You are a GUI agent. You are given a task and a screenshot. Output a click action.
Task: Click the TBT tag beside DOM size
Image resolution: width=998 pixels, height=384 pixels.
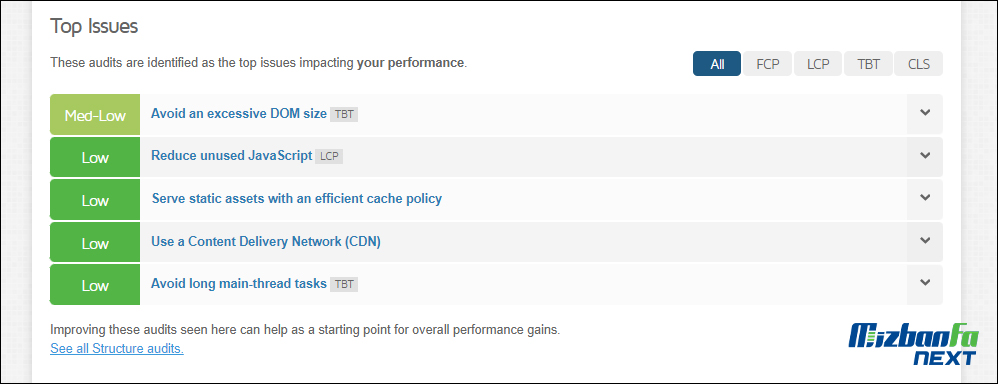pyautogui.click(x=344, y=115)
